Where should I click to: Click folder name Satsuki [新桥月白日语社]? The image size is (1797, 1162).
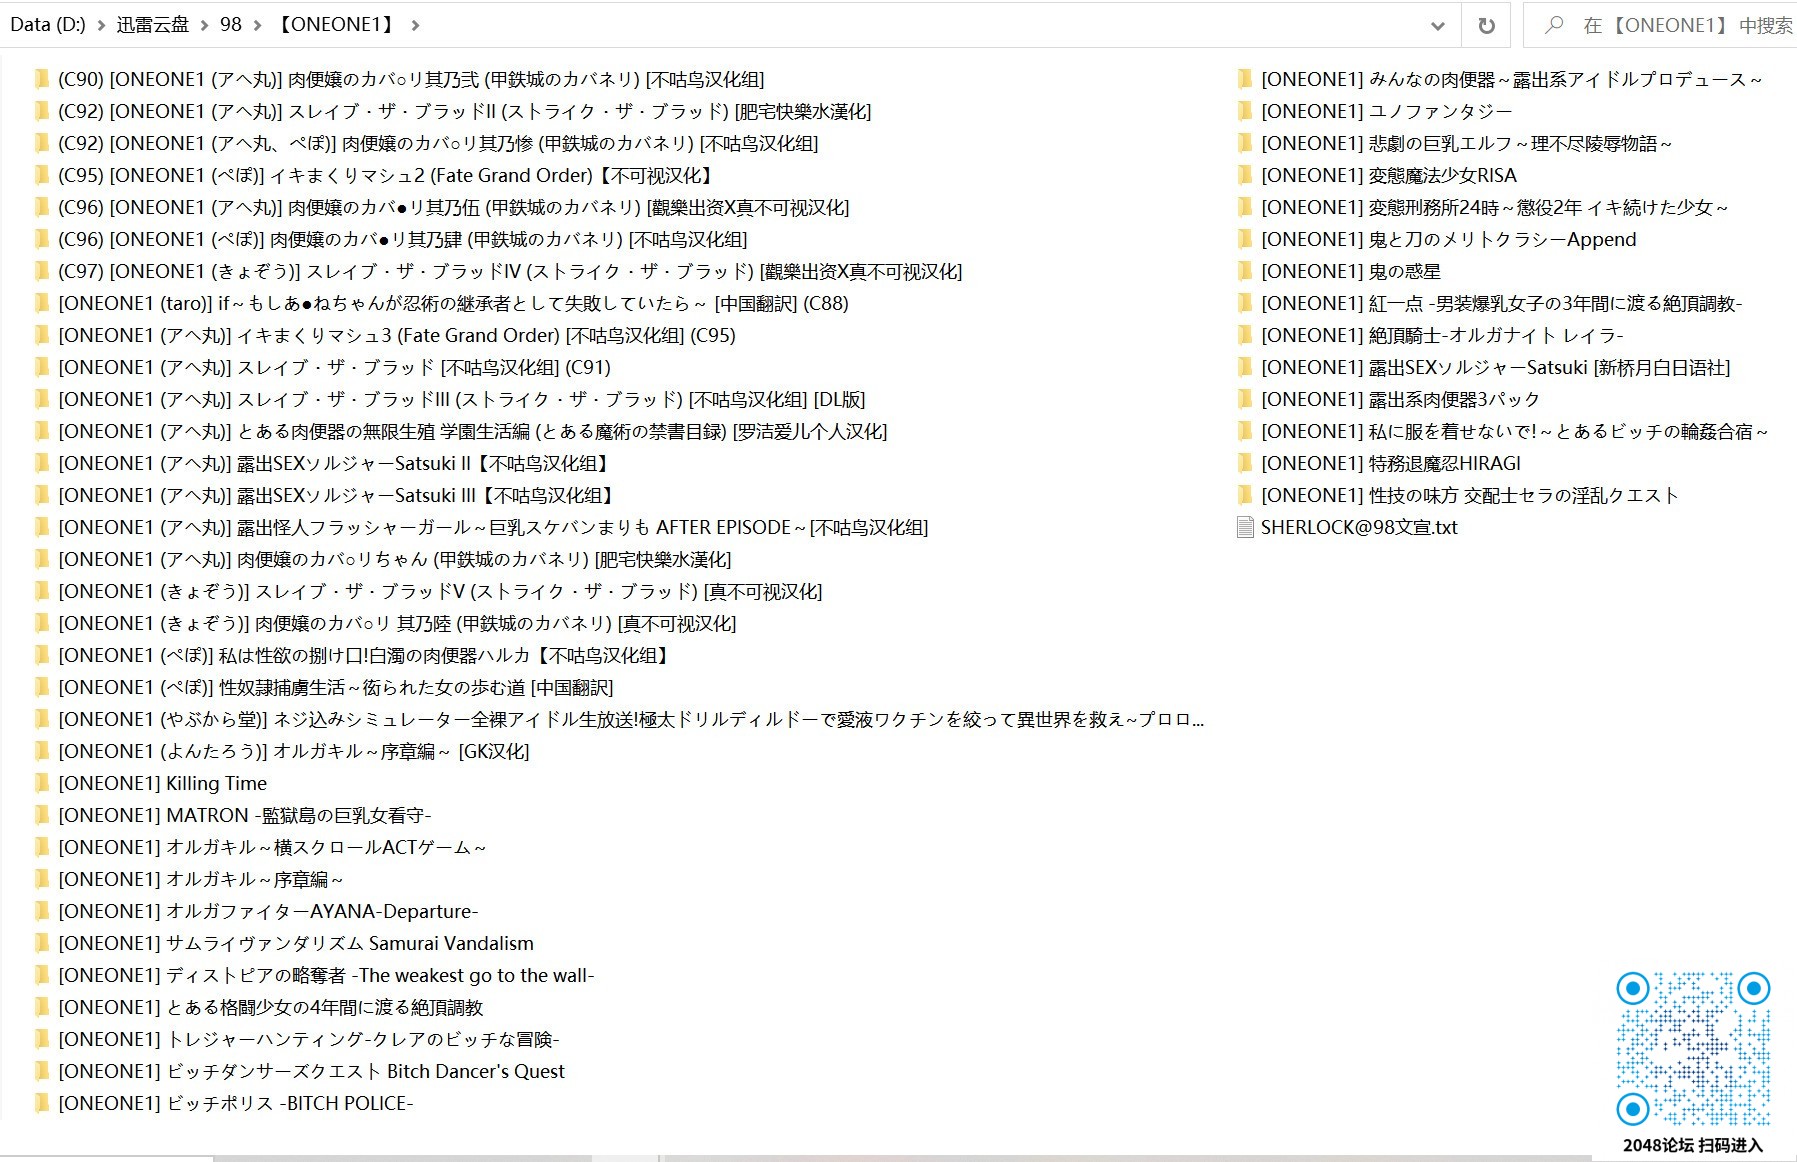tap(1496, 367)
